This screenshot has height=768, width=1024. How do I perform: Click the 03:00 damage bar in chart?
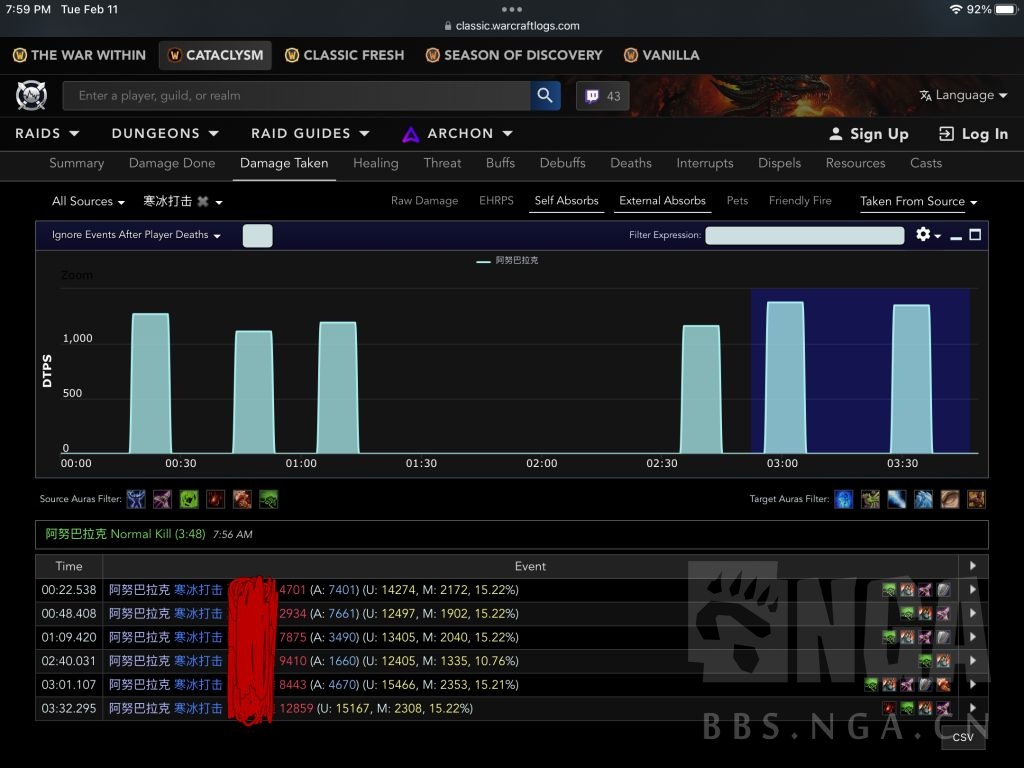[785, 378]
